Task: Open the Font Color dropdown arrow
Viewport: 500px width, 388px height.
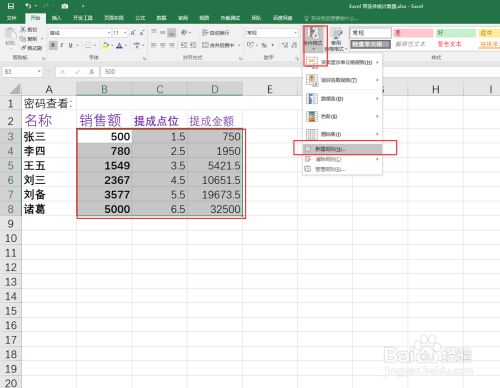Action: (x=125, y=45)
